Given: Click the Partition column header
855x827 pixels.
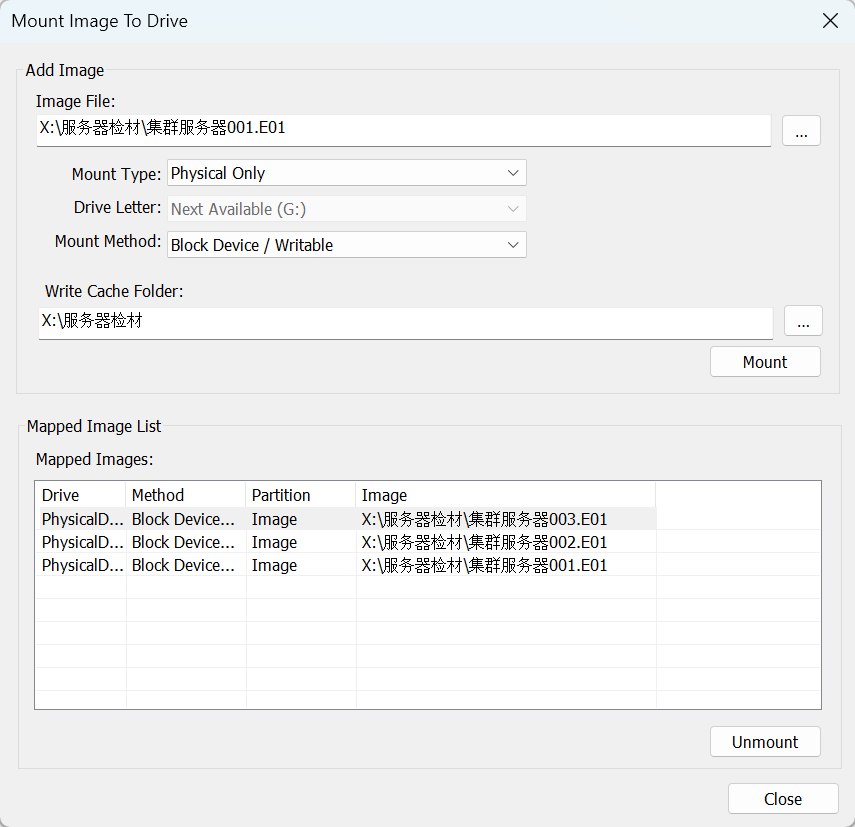Looking at the screenshot, I should 300,495.
